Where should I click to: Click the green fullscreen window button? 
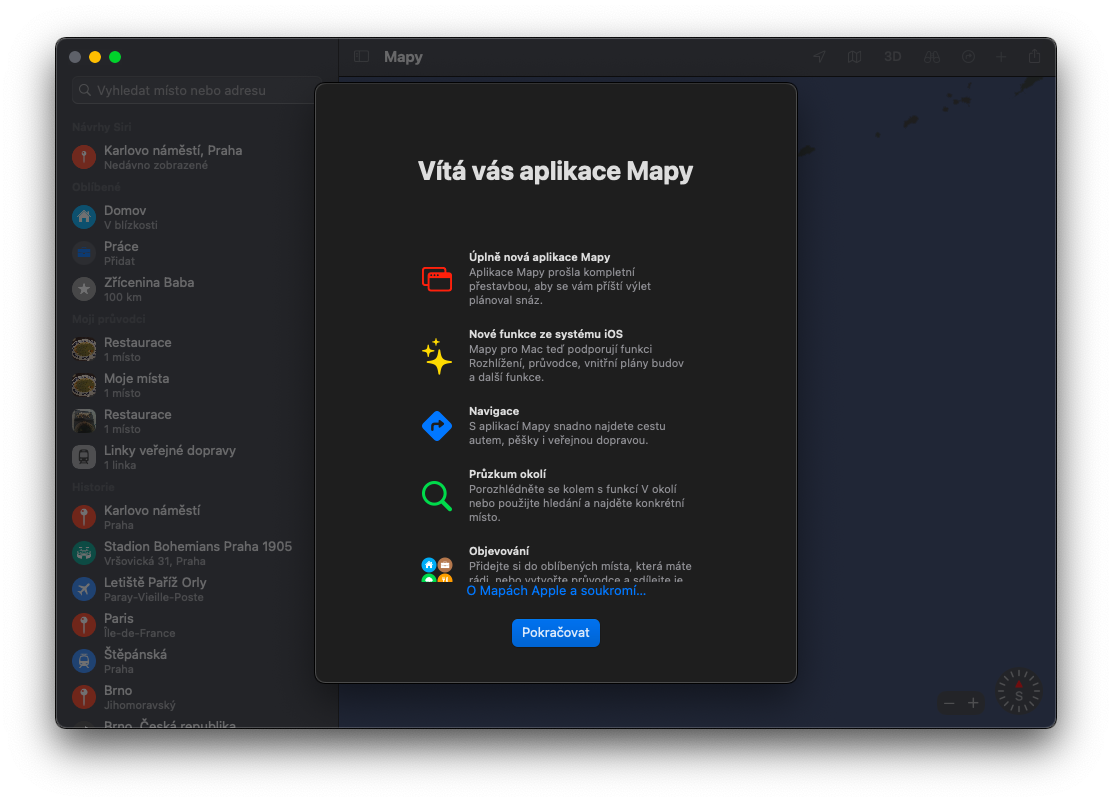(x=115, y=57)
